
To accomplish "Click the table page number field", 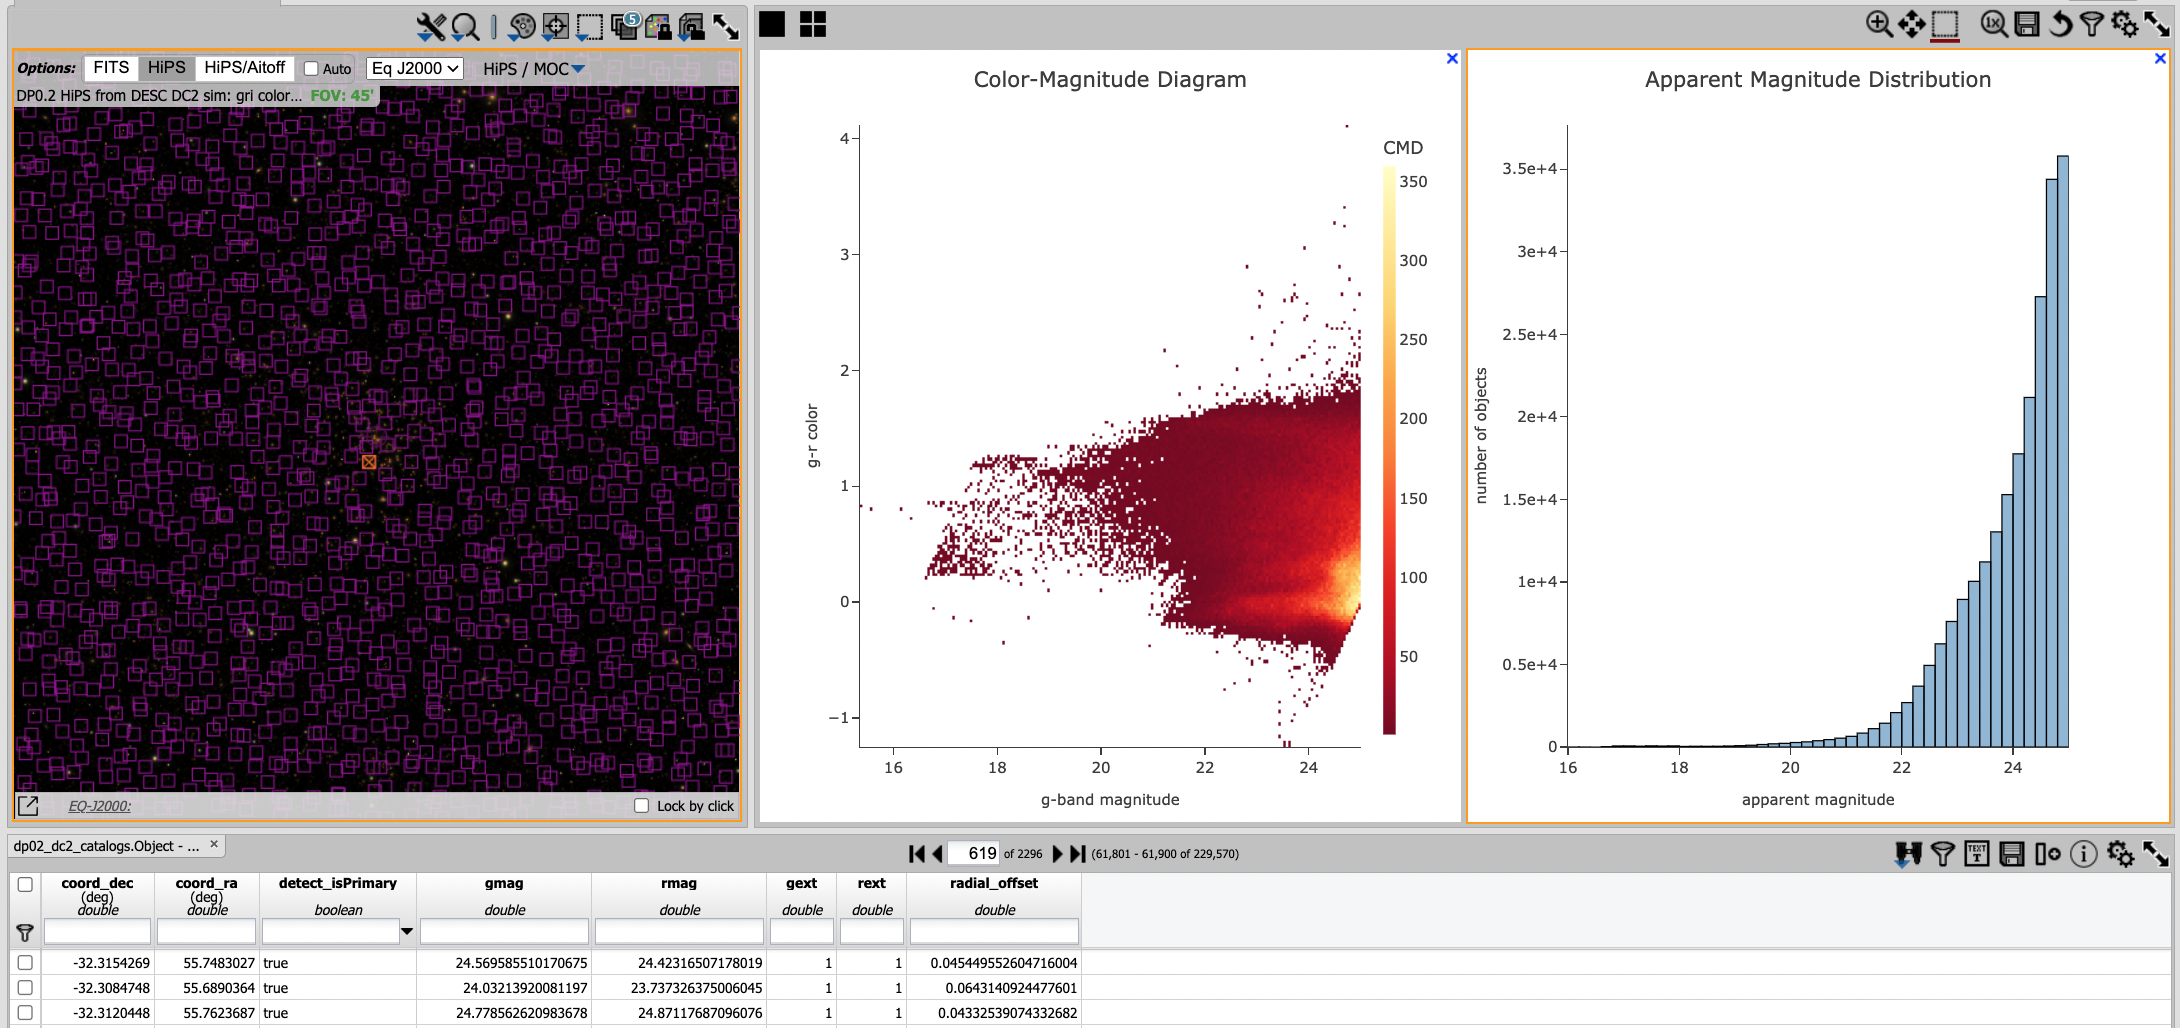I will 973,853.
